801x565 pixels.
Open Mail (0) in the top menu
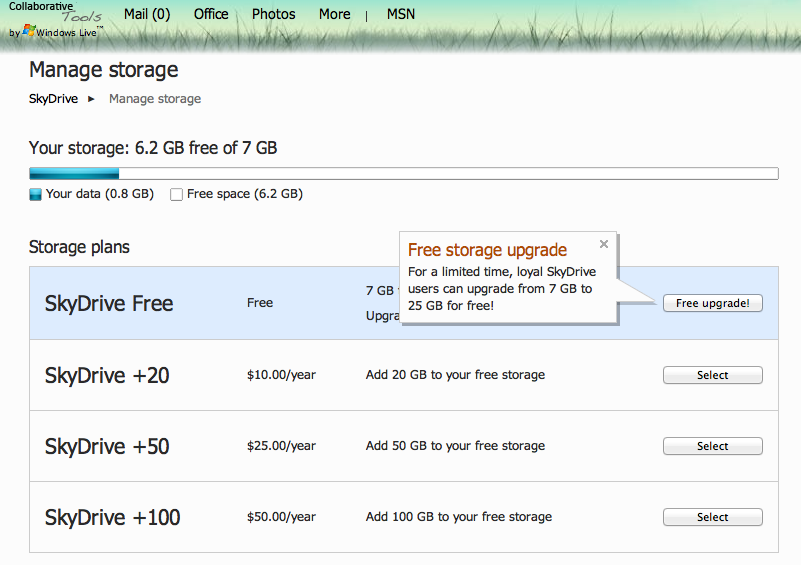tap(147, 14)
